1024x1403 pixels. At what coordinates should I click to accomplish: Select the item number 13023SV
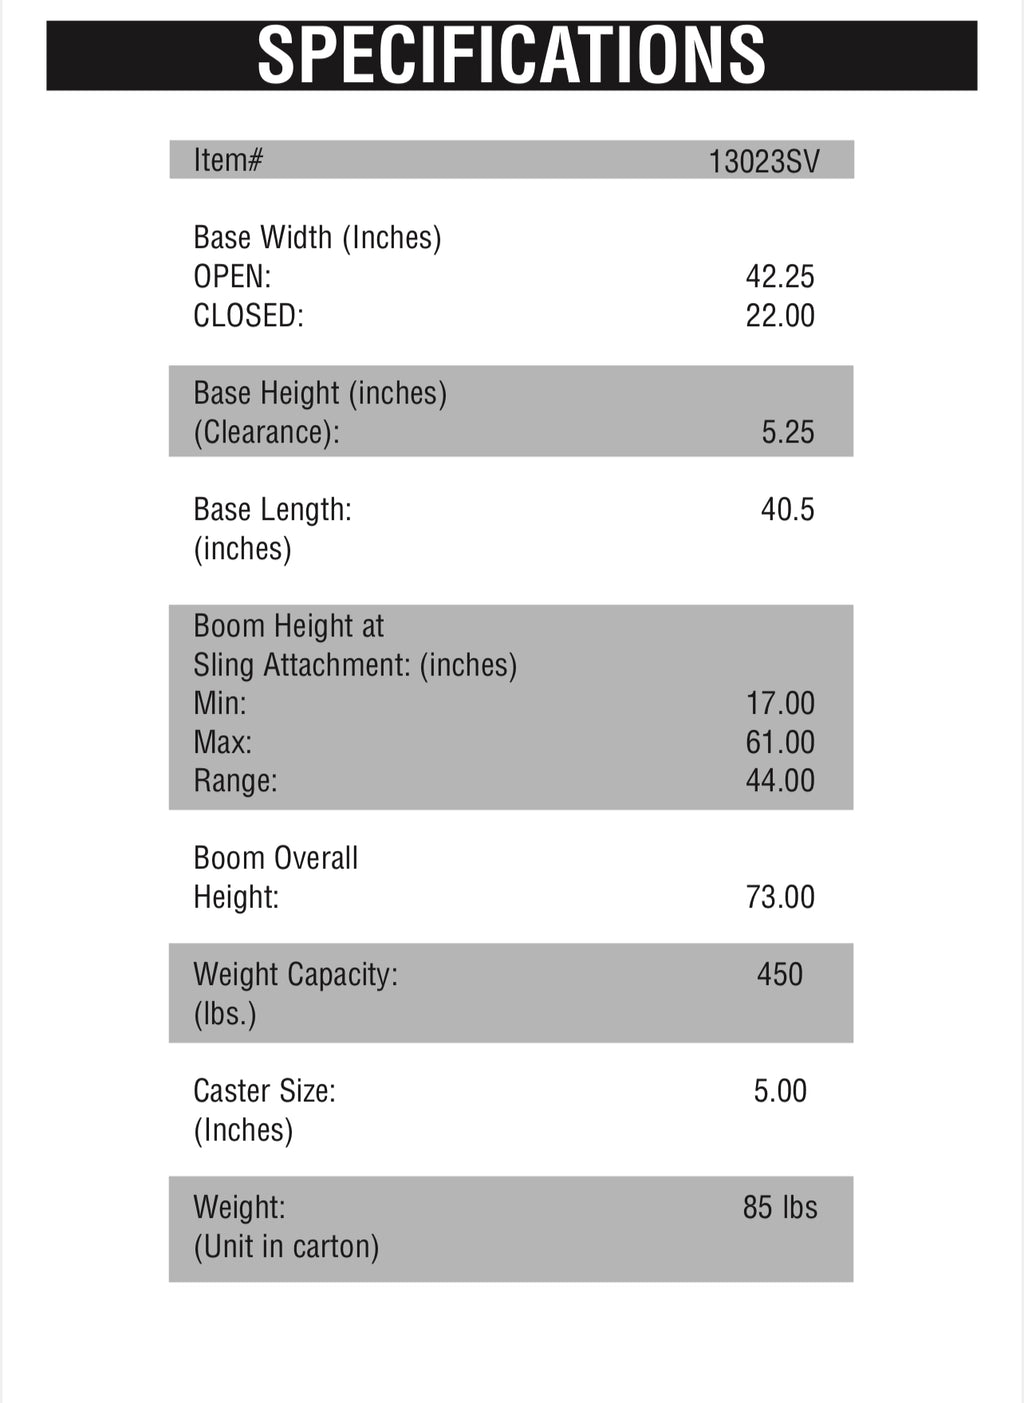(764, 161)
